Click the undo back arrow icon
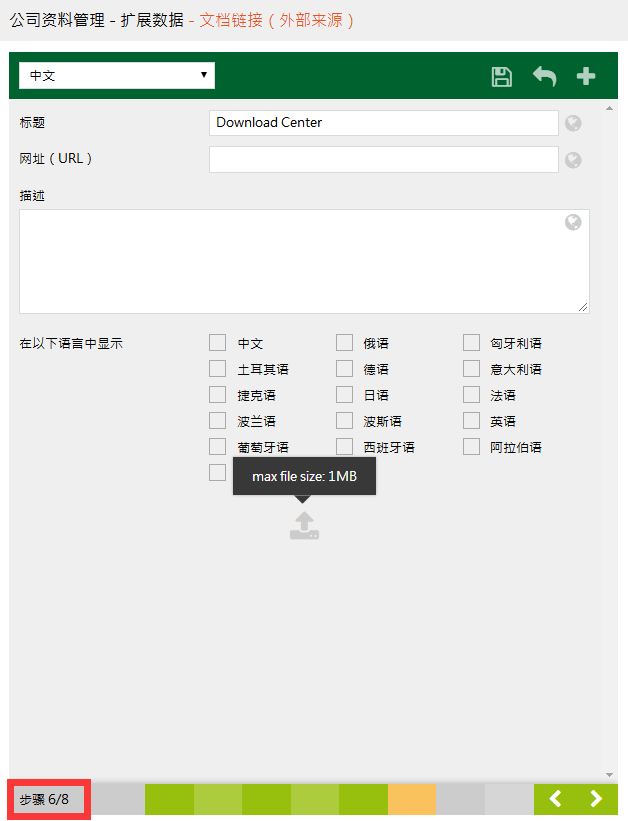Image resolution: width=628 pixels, height=821 pixels. tap(544, 77)
